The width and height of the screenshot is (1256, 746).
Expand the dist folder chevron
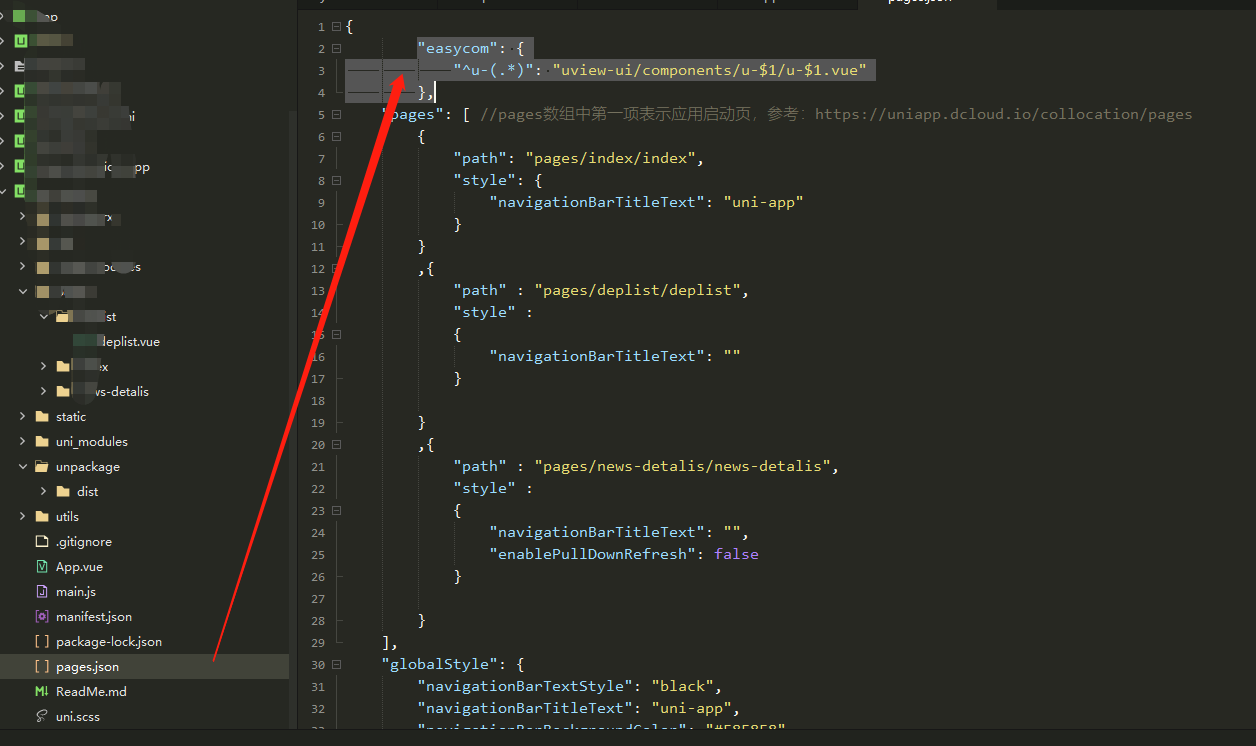[43, 492]
